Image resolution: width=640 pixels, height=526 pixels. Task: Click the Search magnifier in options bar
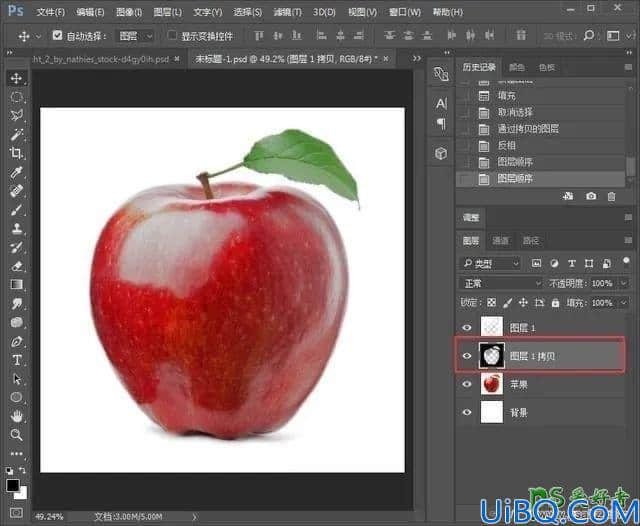point(589,36)
